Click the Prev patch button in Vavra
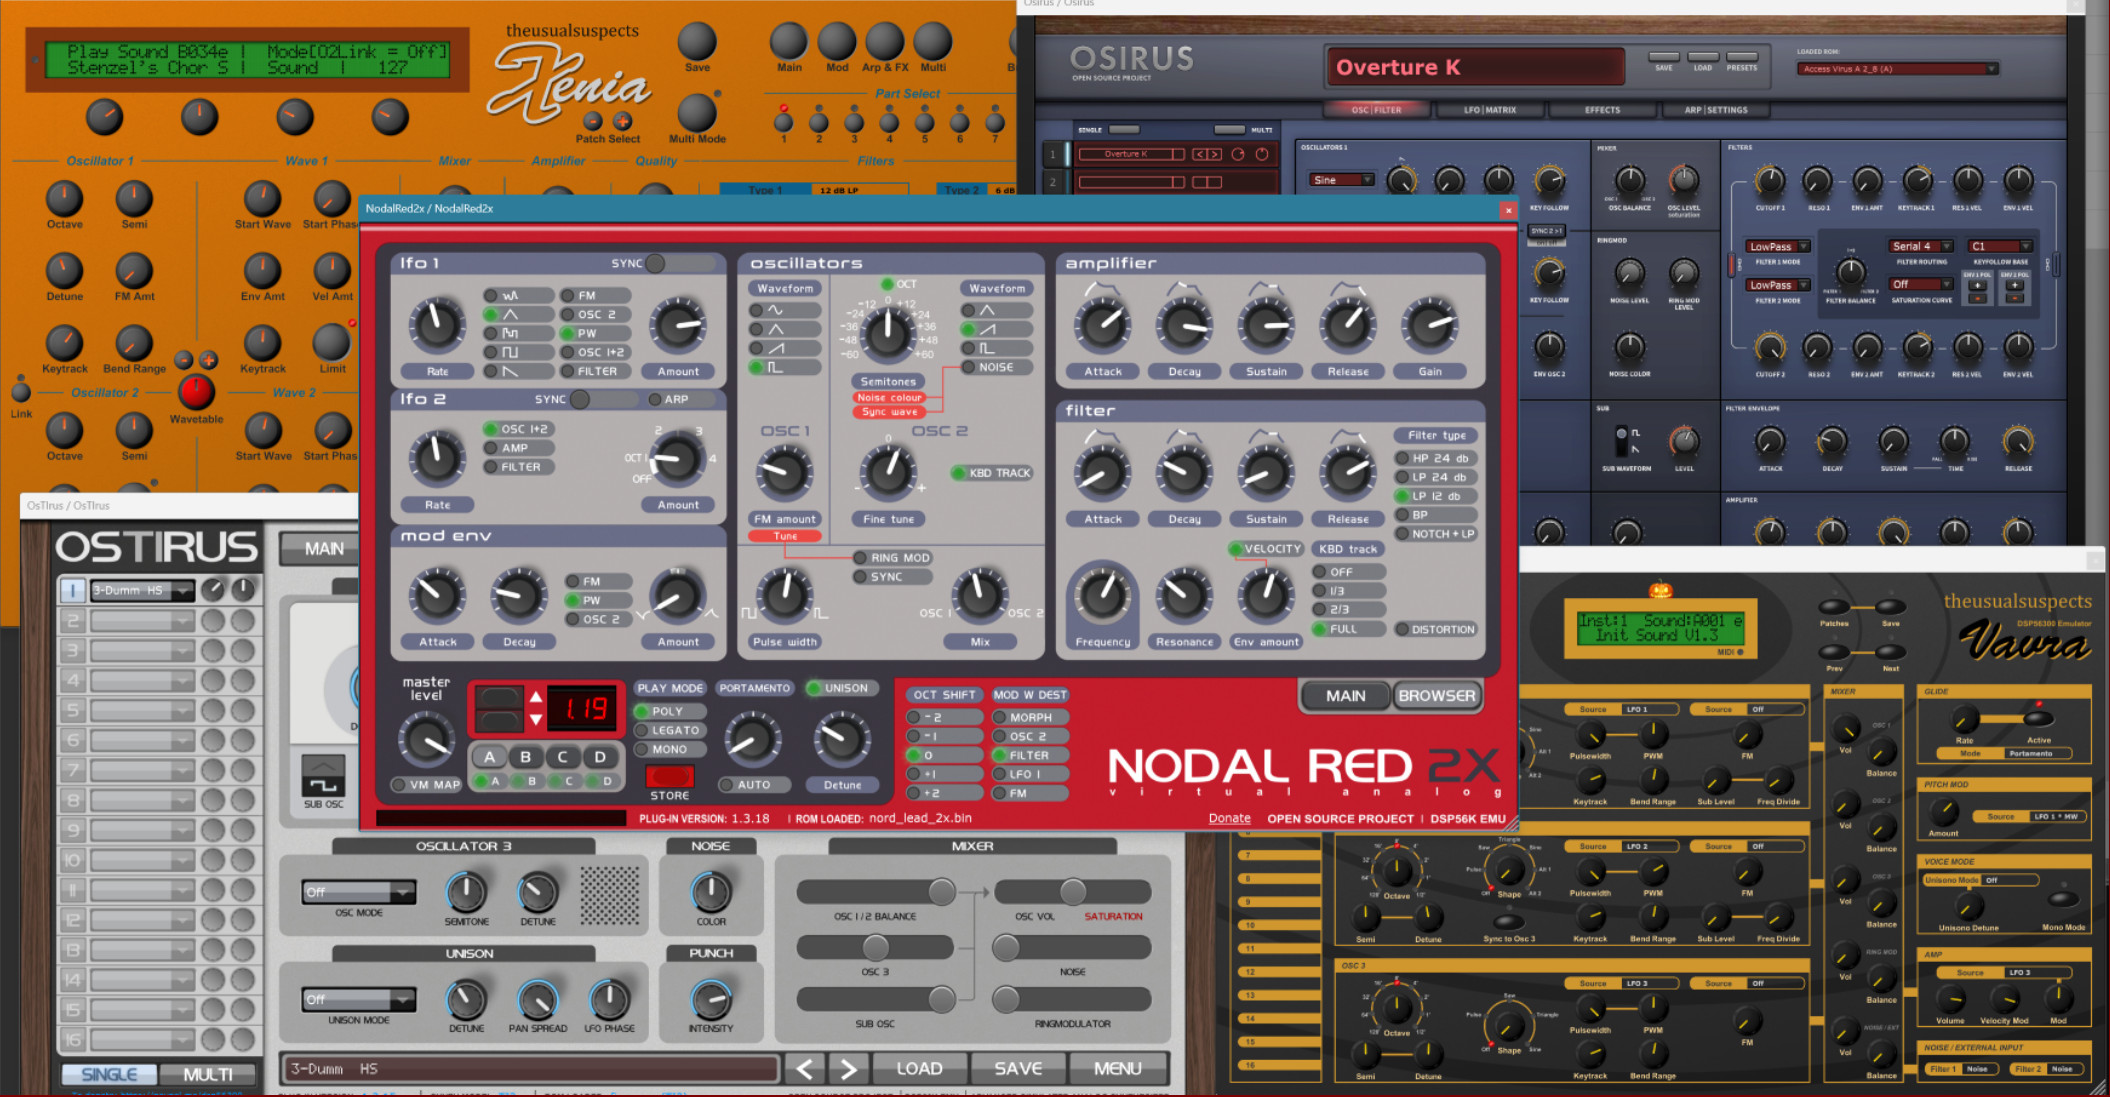 tap(1834, 652)
